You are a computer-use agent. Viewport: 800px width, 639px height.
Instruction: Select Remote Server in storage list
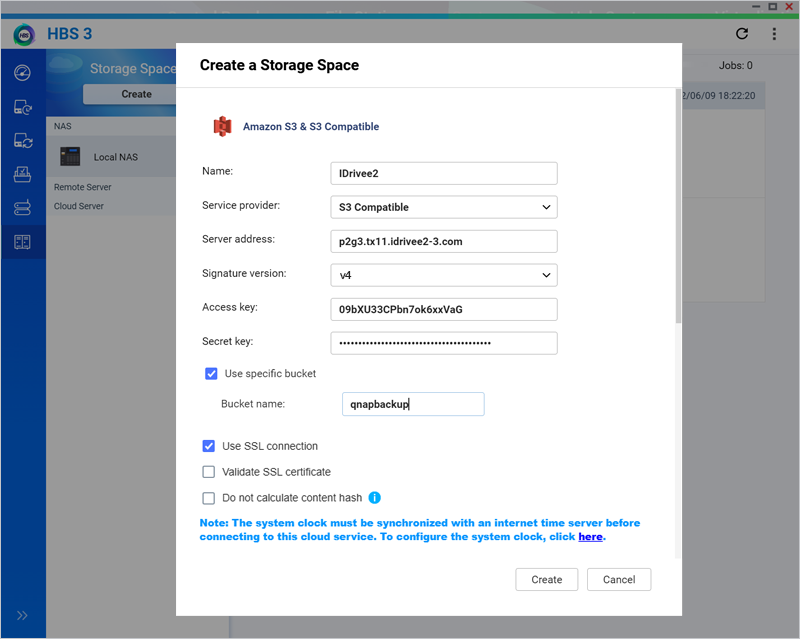pyautogui.click(x=82, y=187)
